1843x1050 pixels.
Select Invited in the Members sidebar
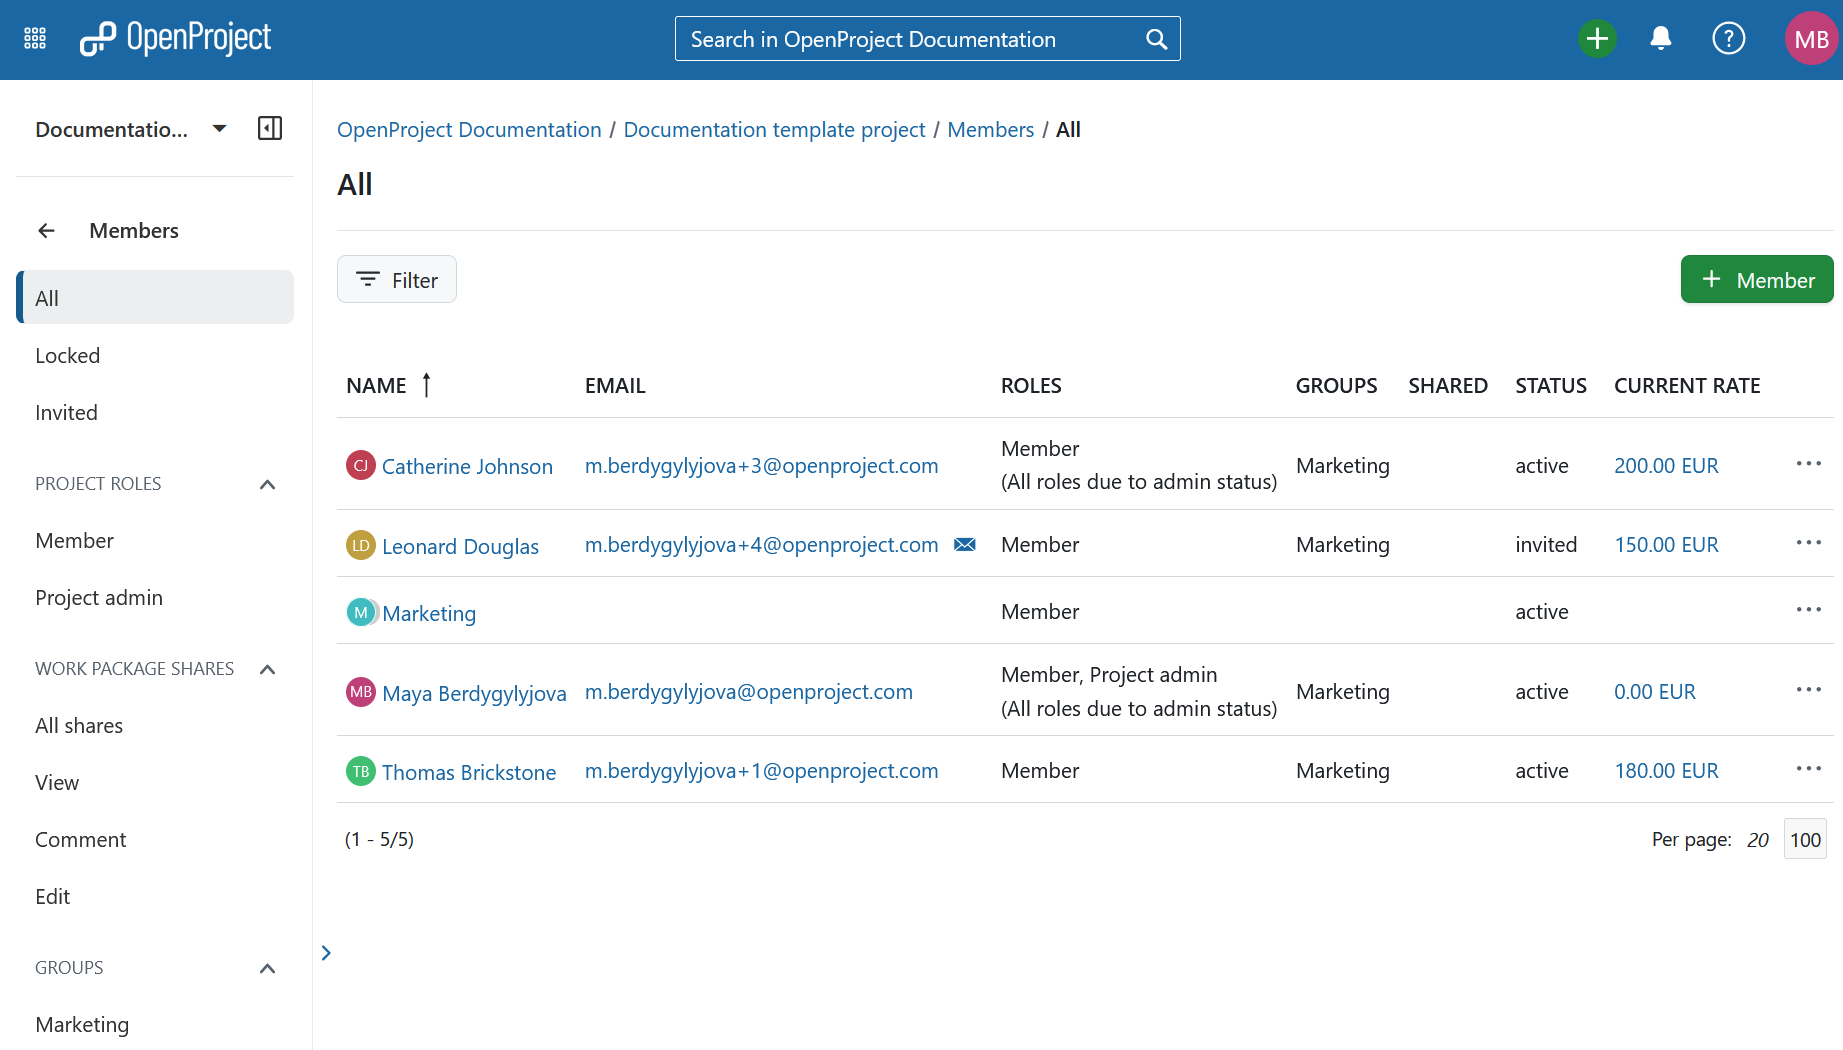click(x=66, y=412)
